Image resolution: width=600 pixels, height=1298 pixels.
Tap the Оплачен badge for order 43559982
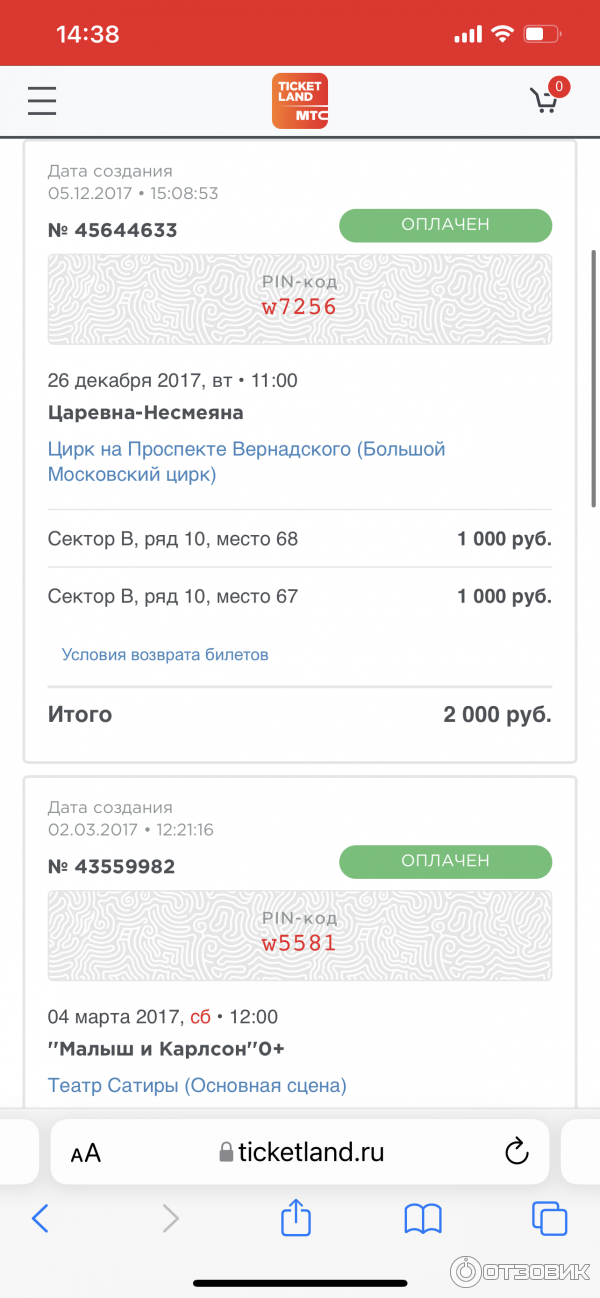(x=445, y=861)
